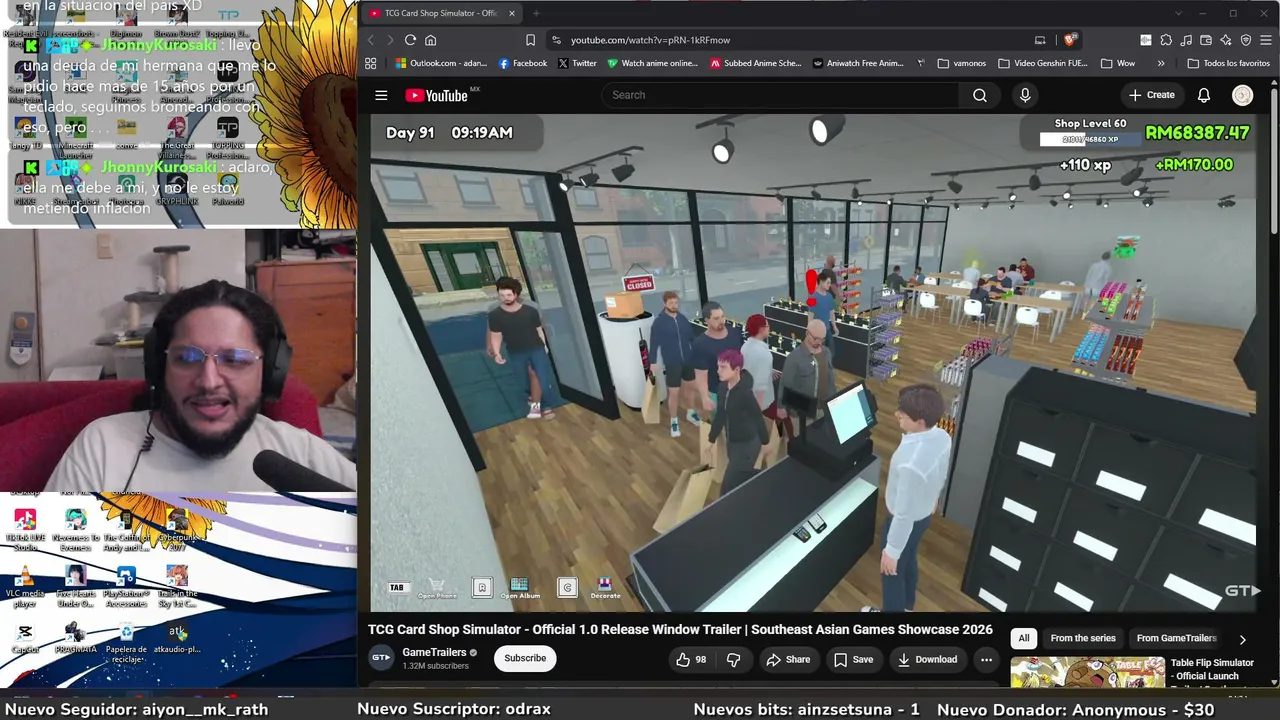This screenshot has width=1280, height=720.
Task: Open the Table Flip Simulator video thumbnail
Action: coord(1087,672)
